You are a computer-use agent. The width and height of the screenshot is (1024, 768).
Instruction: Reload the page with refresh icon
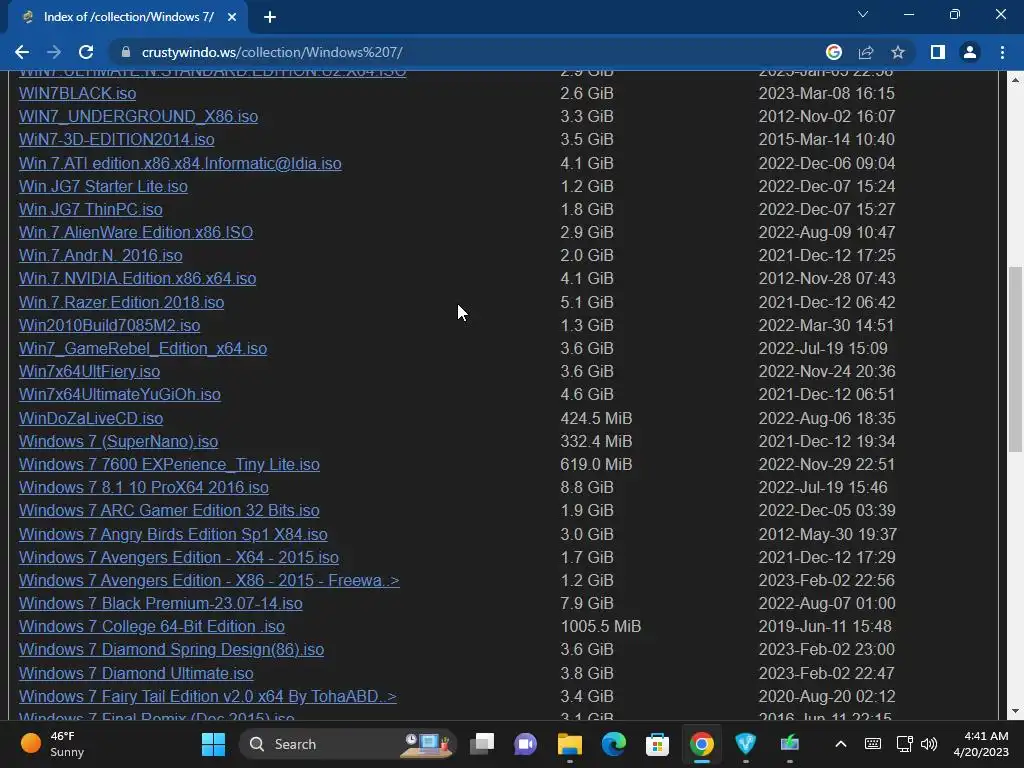[86, 52]
